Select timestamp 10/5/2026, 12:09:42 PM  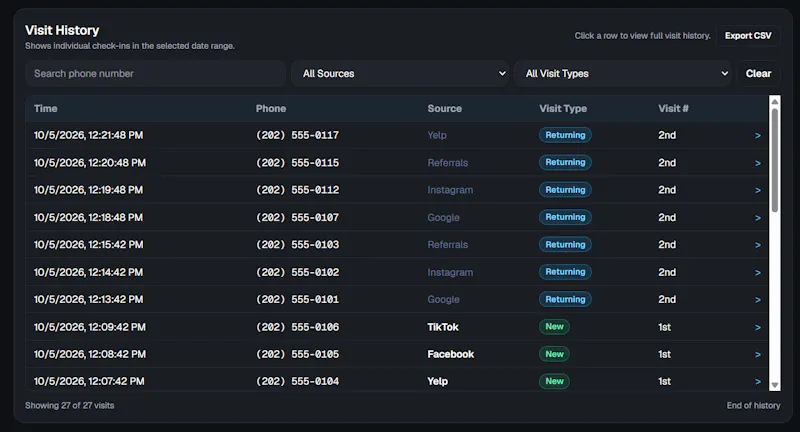coord(90,327)
